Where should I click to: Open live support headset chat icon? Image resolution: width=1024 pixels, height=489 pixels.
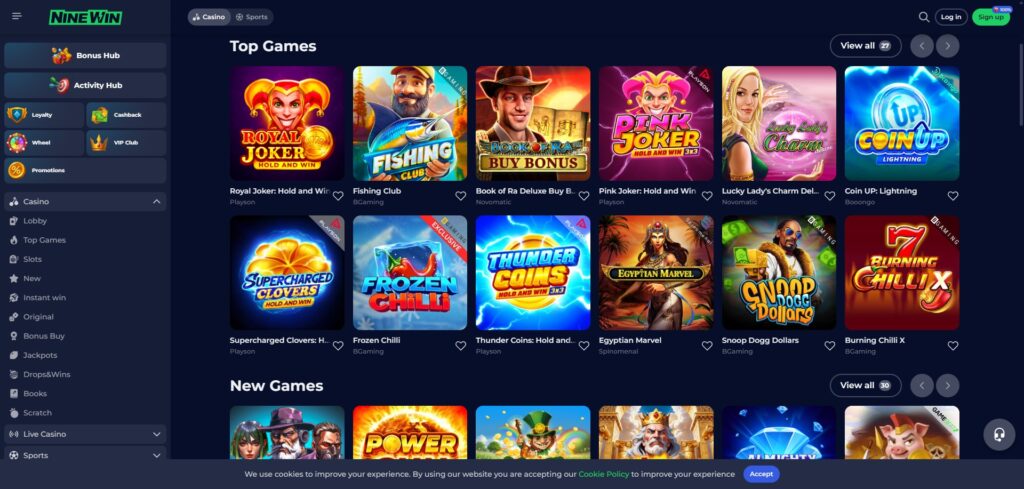(x=999, y=435)
